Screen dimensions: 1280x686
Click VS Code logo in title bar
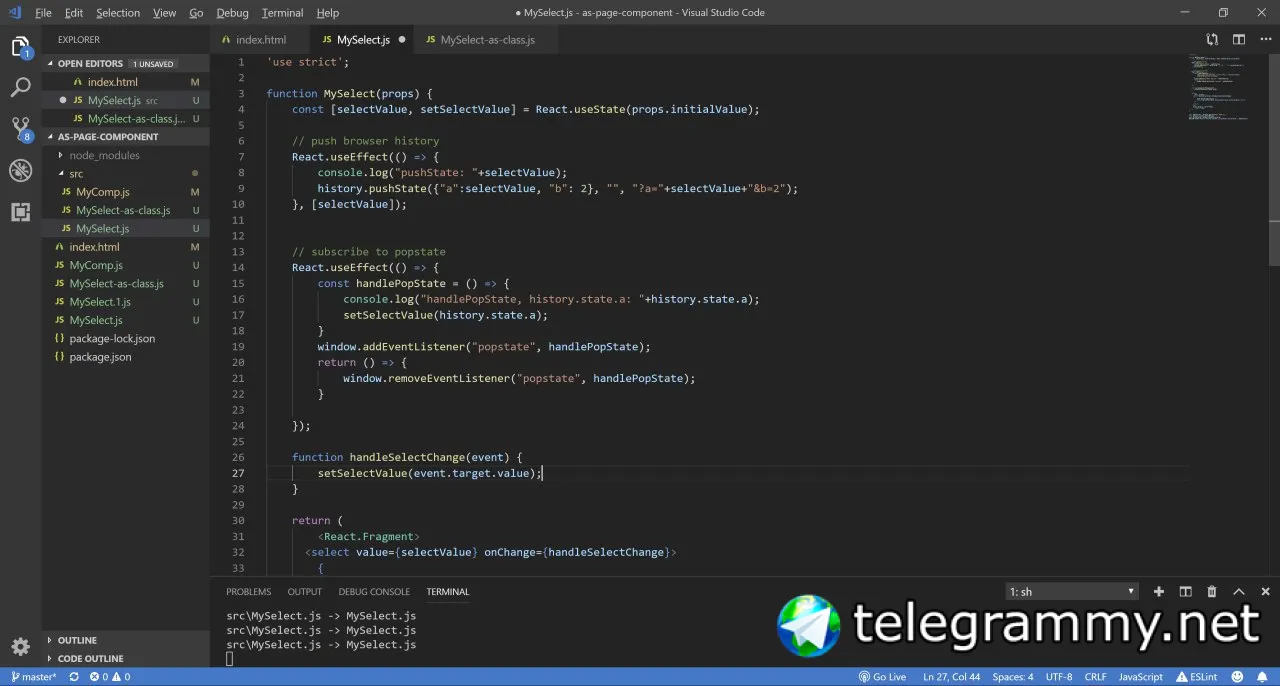(14, 13)
